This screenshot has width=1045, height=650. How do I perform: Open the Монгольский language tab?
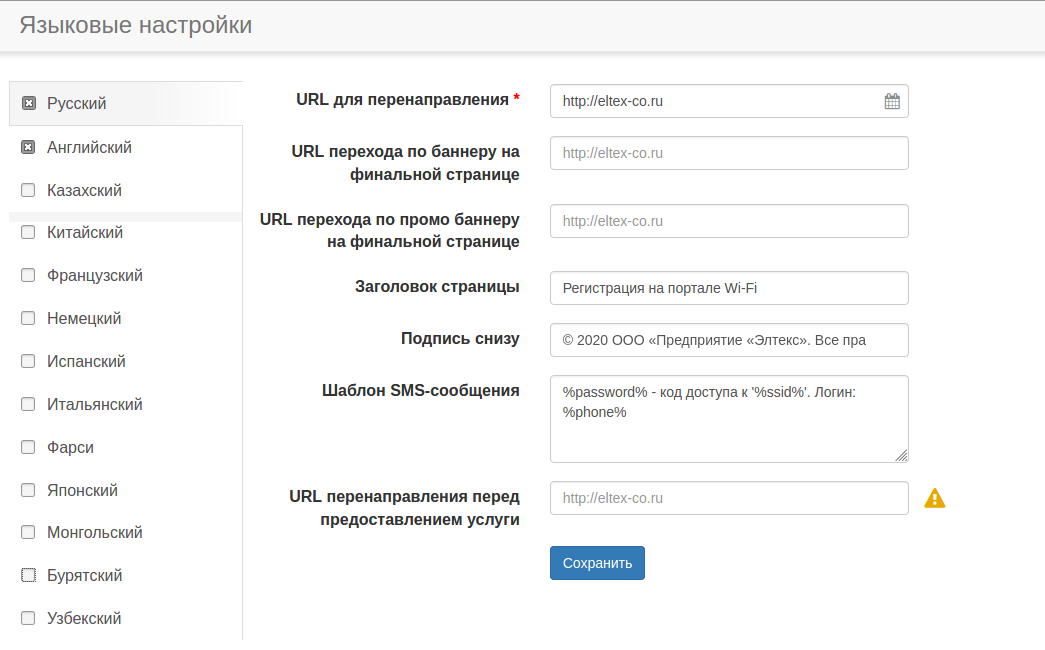pos(94,533)
